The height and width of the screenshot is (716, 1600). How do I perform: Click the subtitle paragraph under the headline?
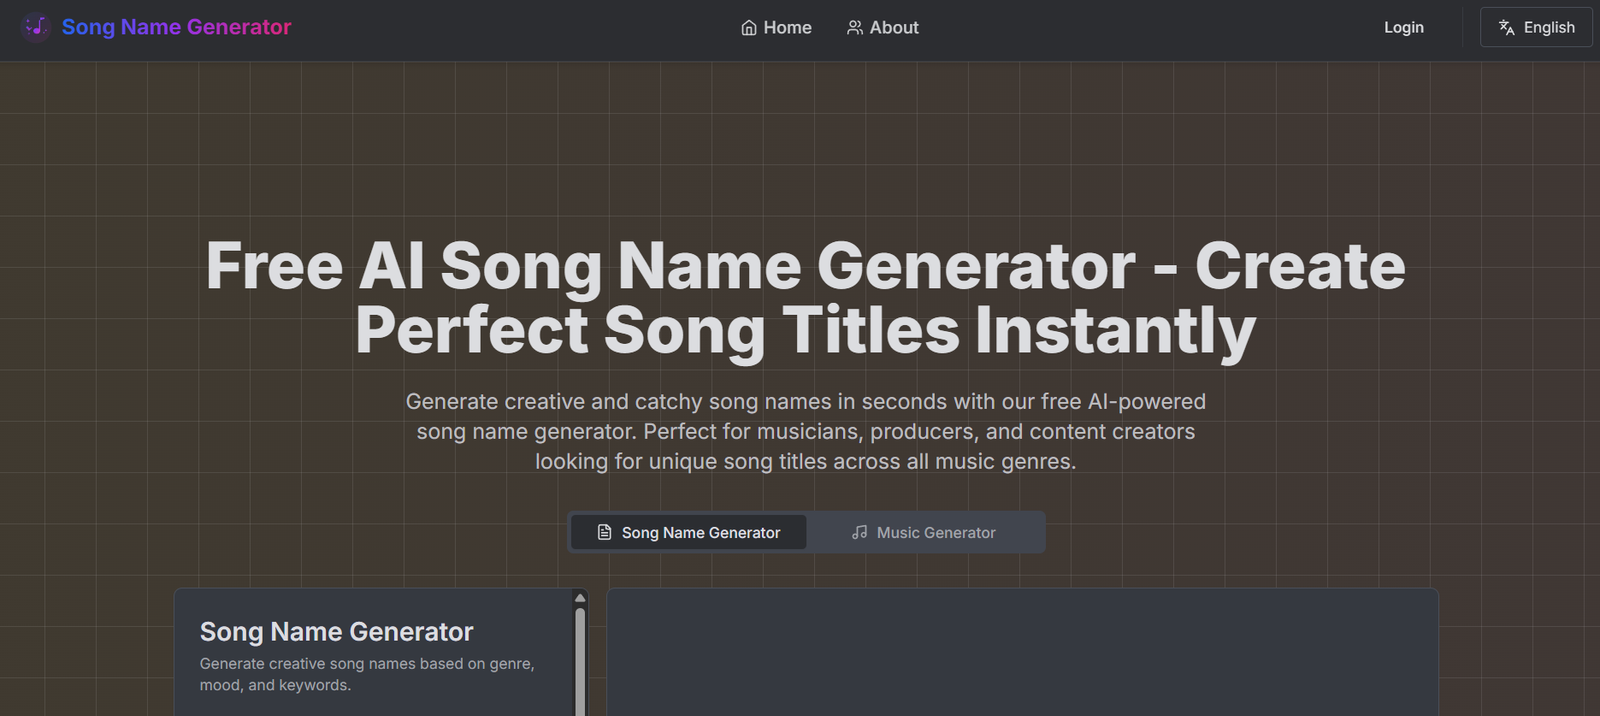point(805,431)
